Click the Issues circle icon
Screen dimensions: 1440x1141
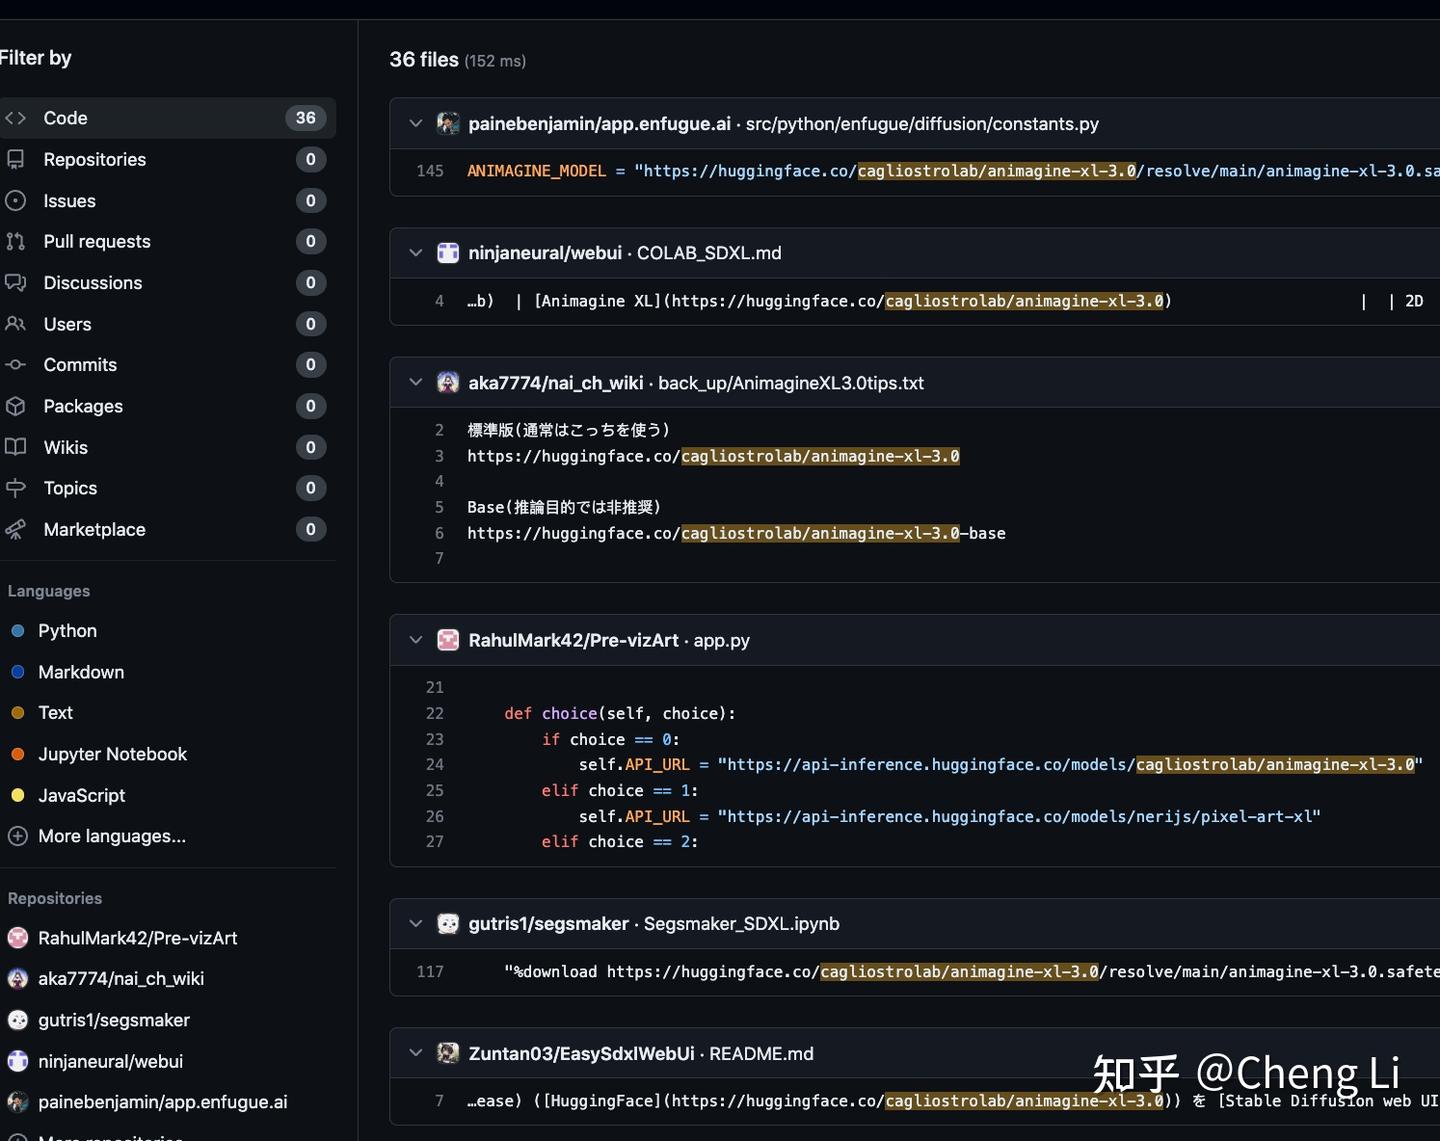click(x=16, y=201)
